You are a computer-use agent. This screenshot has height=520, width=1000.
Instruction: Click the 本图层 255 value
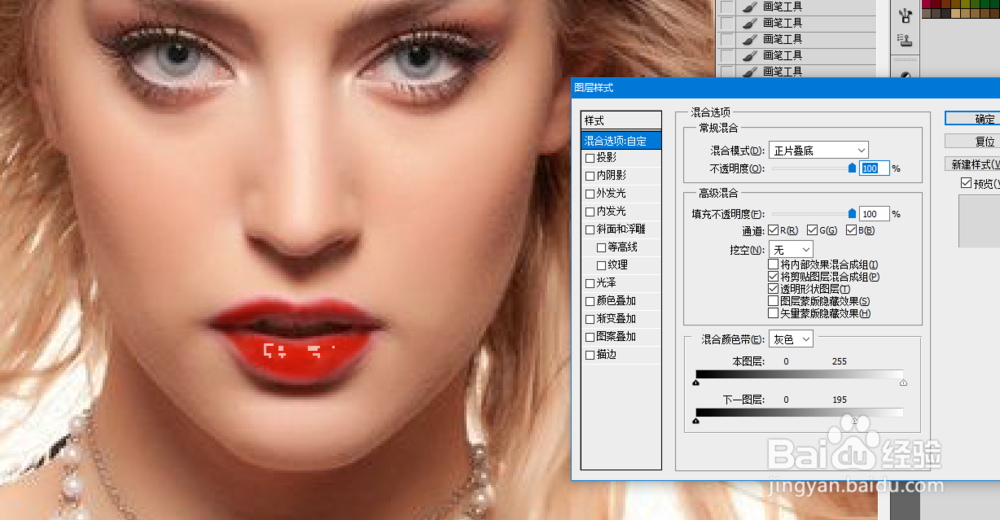pyautogui.click(x=839, y=361)
